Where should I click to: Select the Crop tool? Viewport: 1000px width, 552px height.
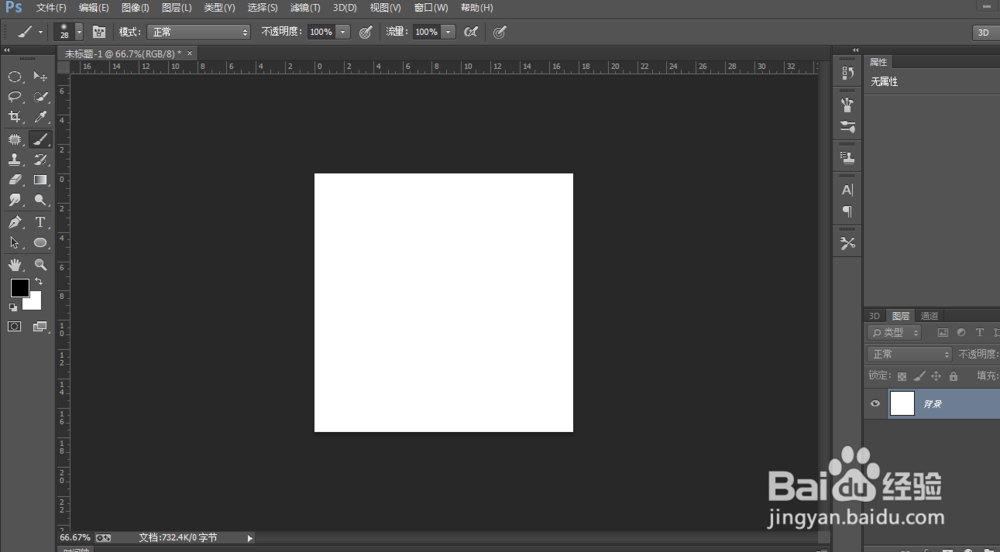tap(15, 117)
